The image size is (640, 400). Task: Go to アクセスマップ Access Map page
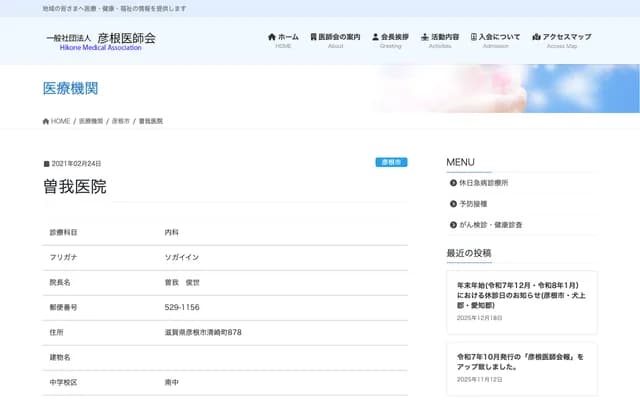click(x=562, y=41)
